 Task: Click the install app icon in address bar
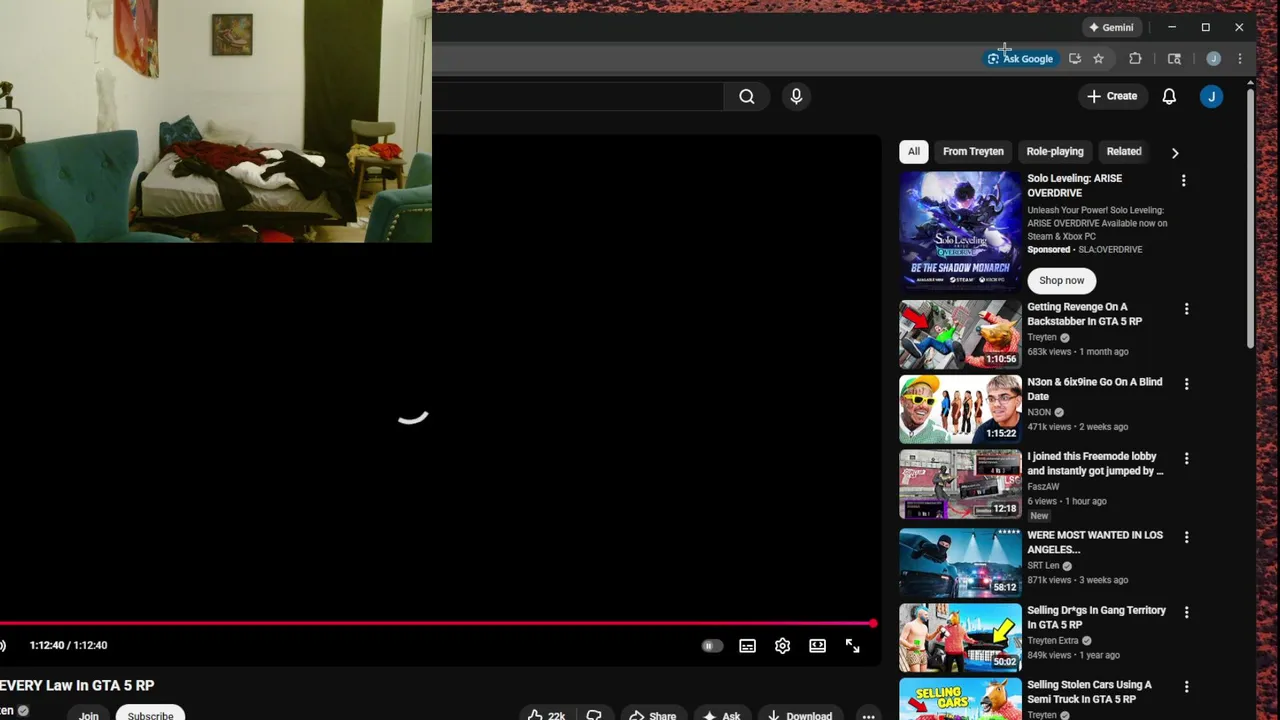coord(1075,59)
